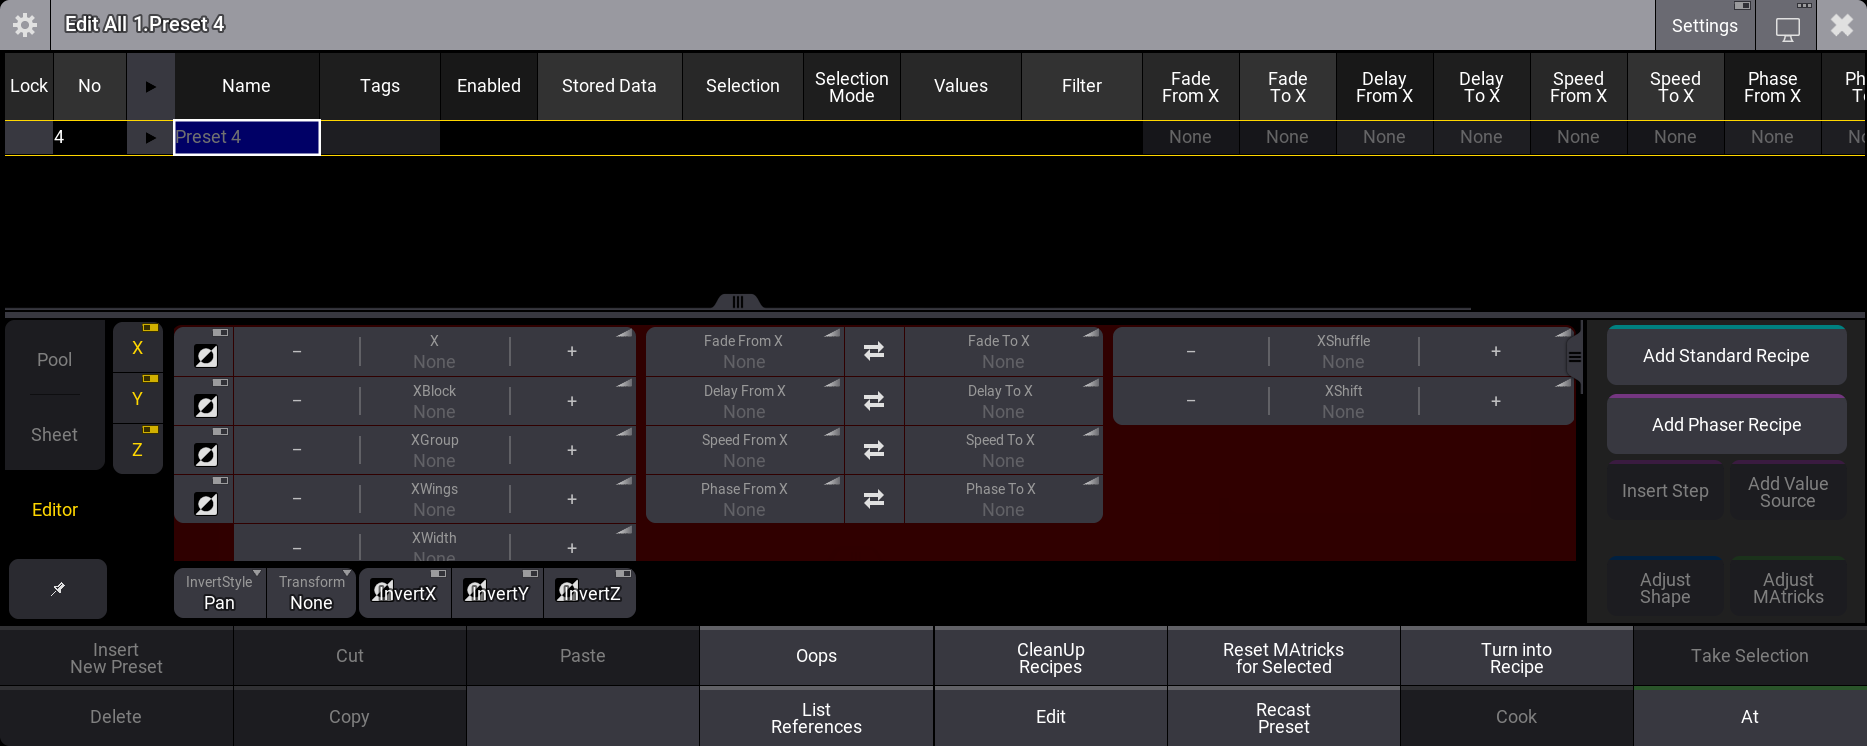Click the Oops button

tap(816, 656)
